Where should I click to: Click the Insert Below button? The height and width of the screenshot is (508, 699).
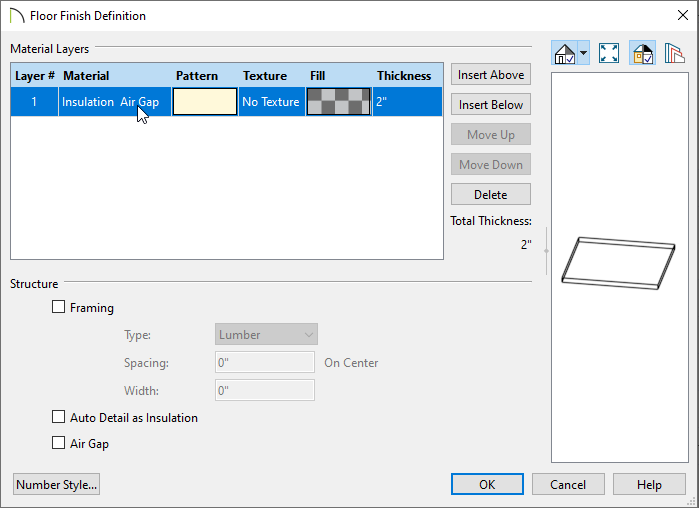[491, 104]
